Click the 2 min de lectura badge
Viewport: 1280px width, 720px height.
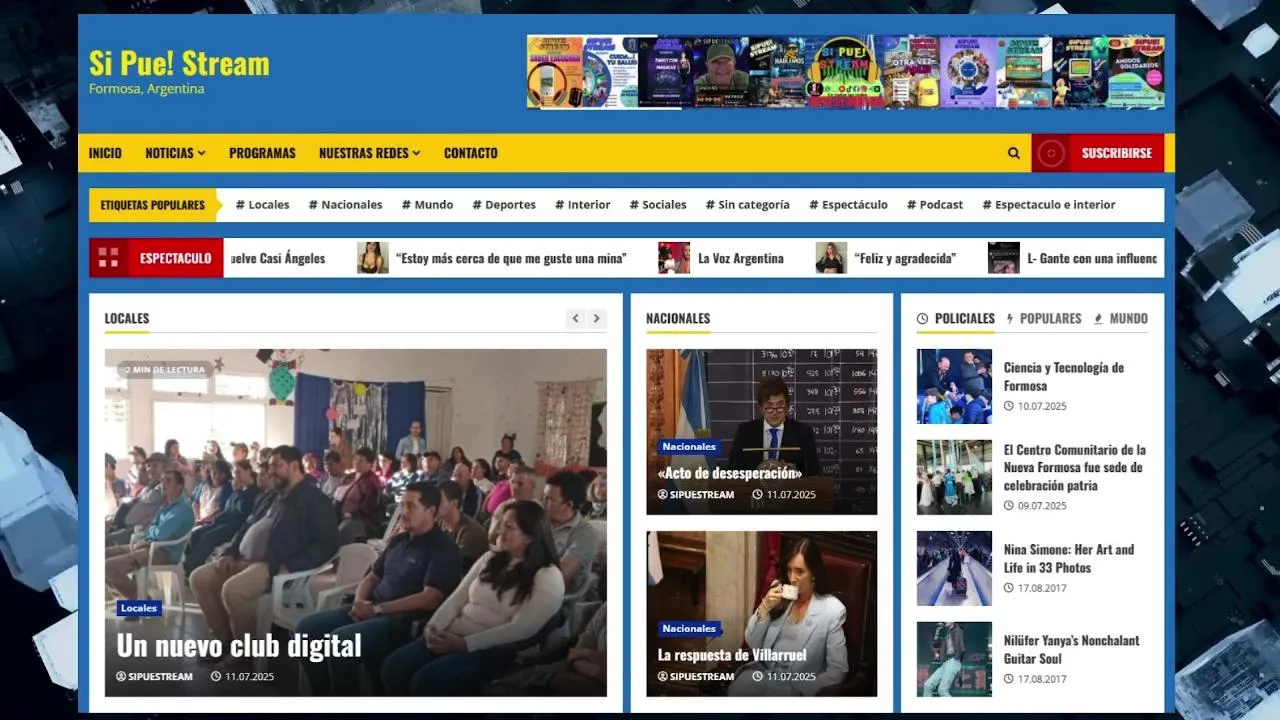click(x=165, y=370)
